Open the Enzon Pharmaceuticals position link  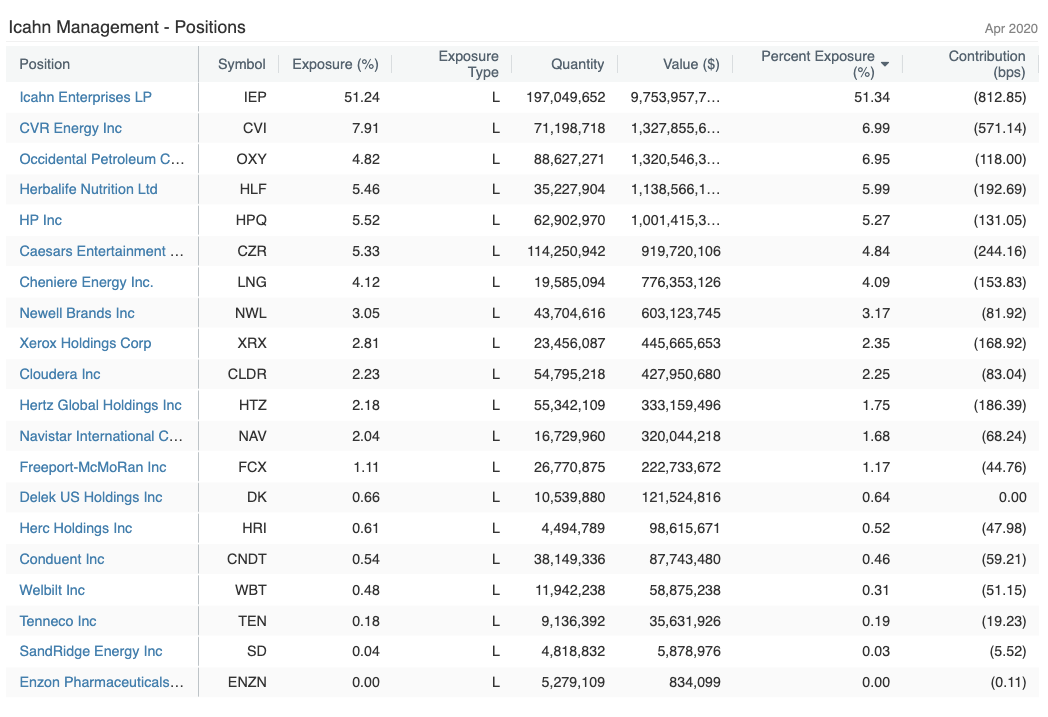pos(102,682)
